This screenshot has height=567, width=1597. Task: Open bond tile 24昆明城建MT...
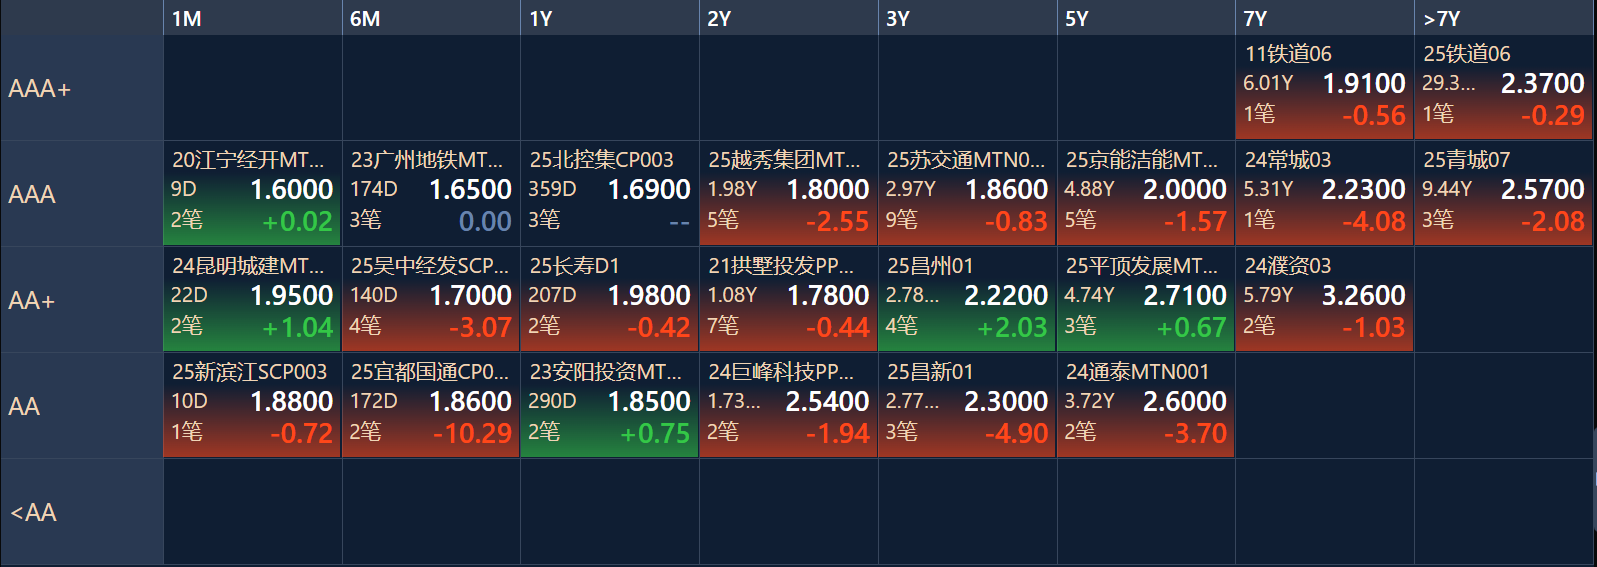[252, 300]
